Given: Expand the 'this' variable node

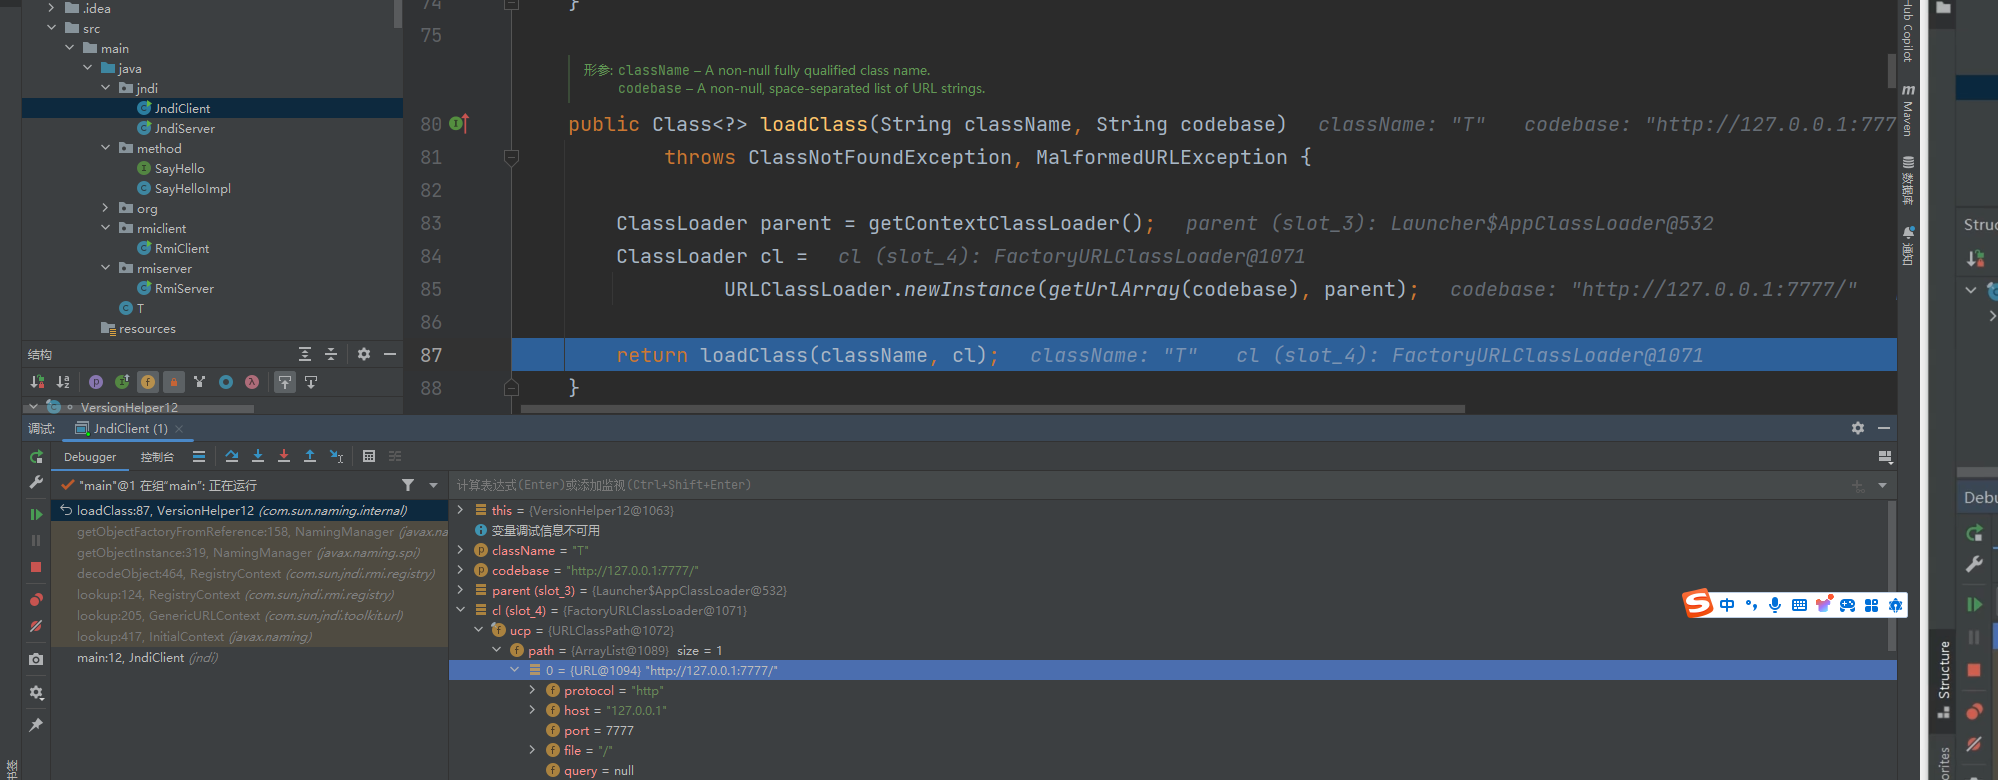Looking at the screenshot, I should (x=460, y=510).
